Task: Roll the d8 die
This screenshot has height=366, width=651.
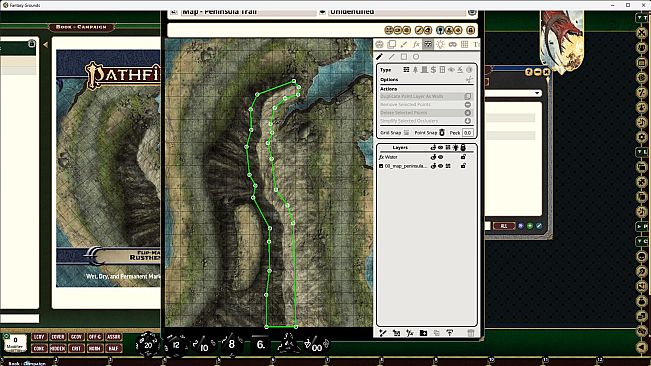Action: tap(231, 344)
